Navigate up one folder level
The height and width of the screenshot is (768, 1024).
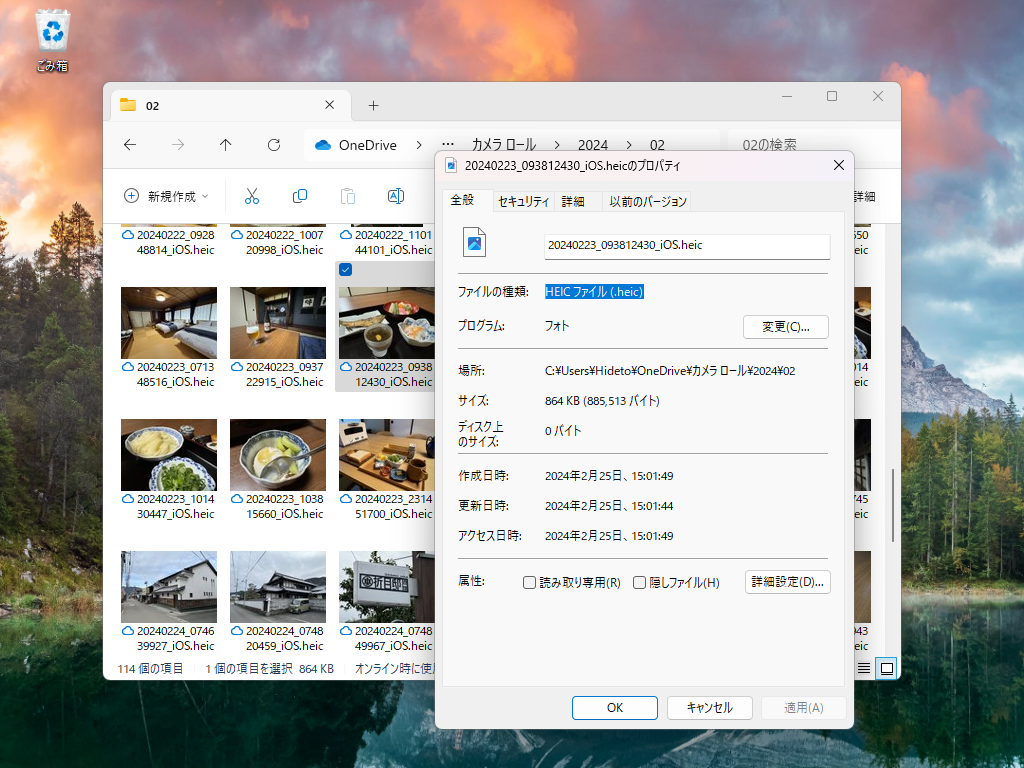225,145
